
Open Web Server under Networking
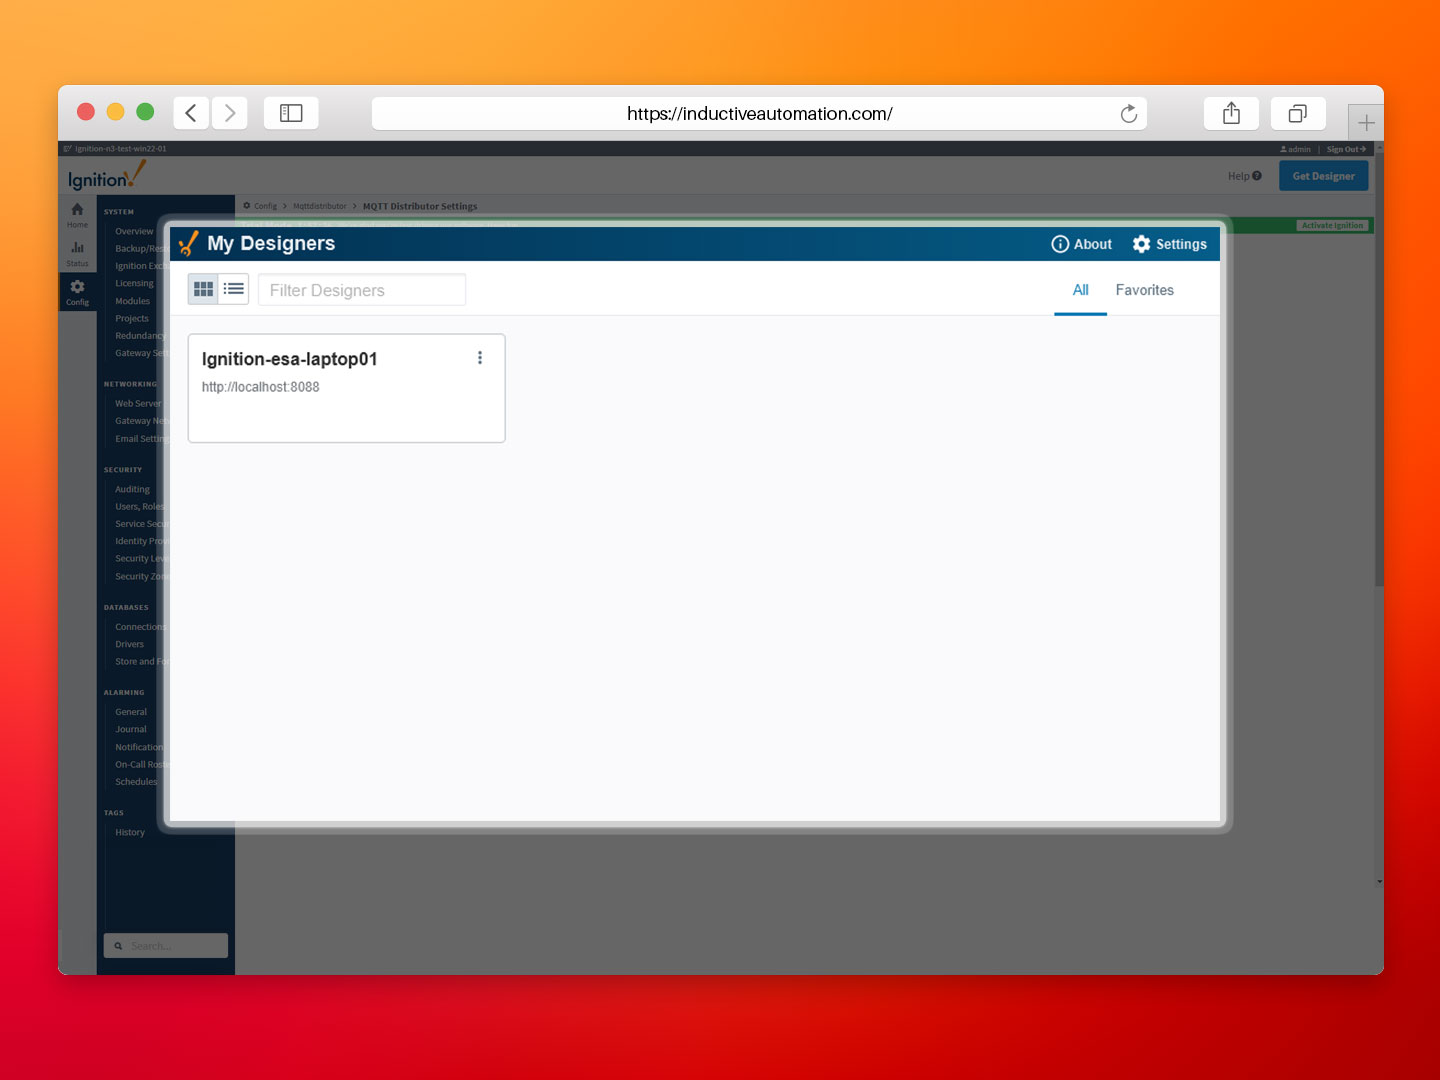coord(138,403)
